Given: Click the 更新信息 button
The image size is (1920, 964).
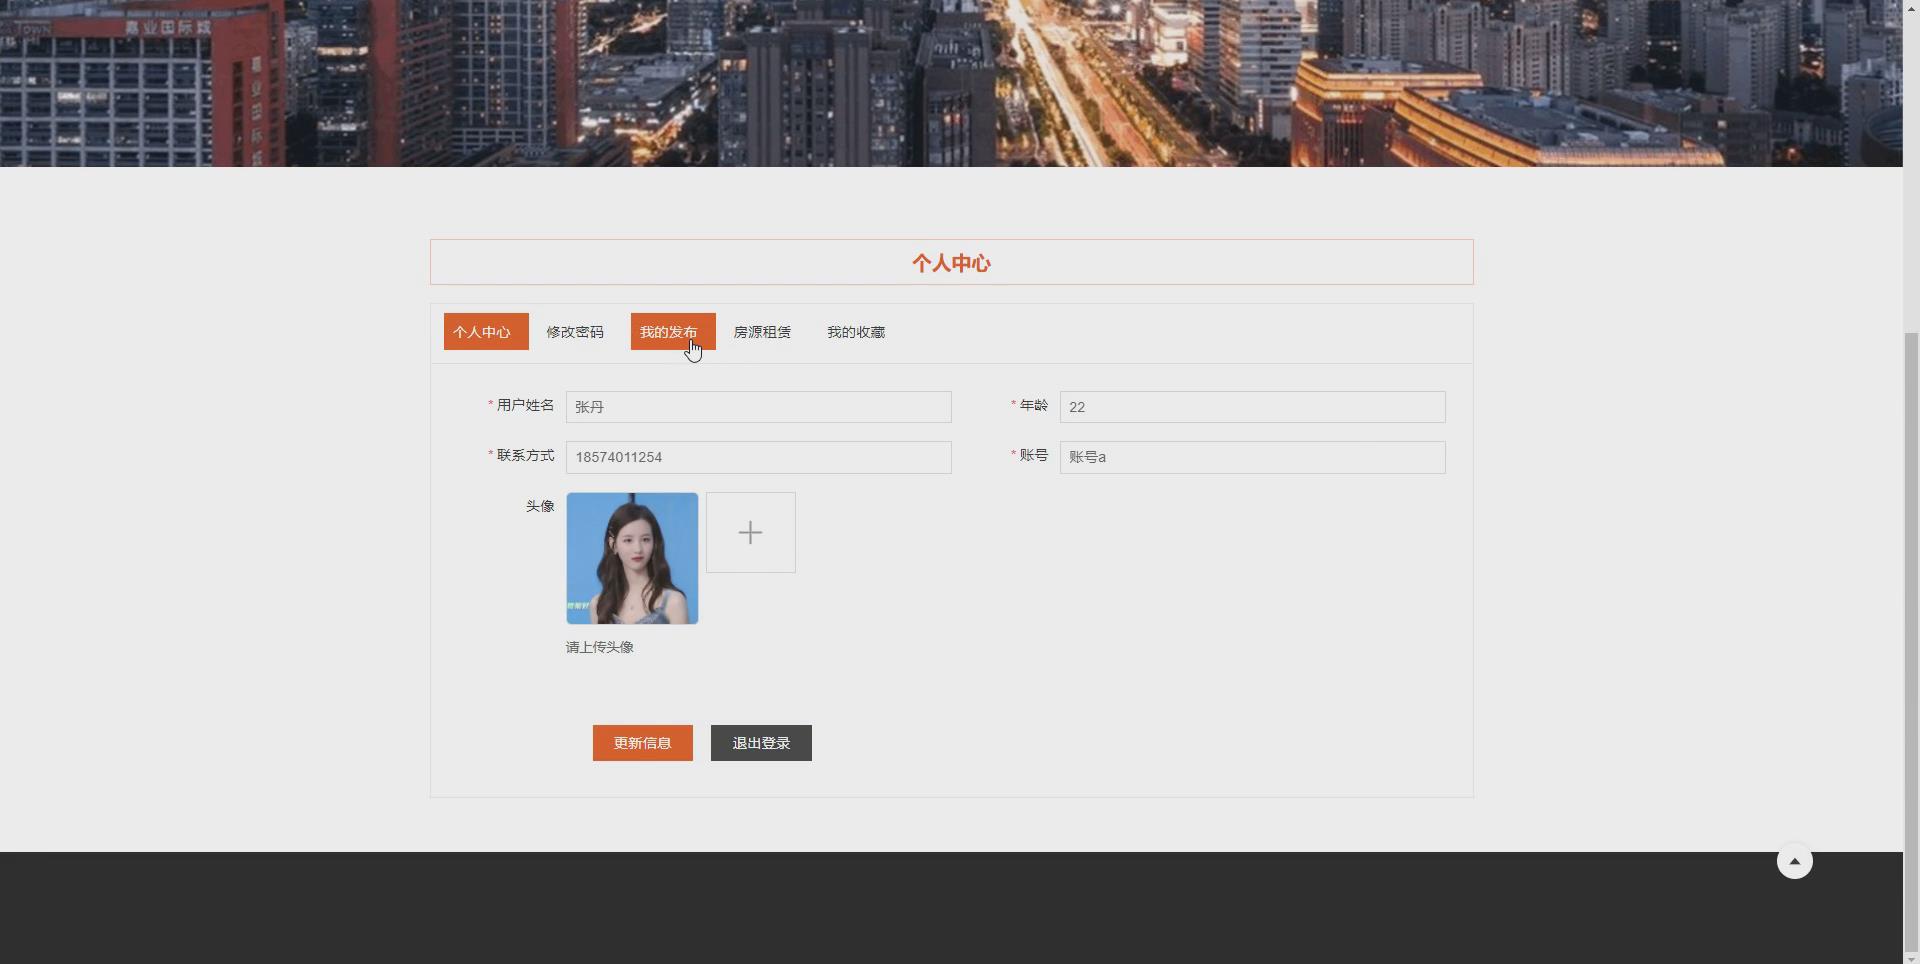Looking at the screenshot, I should click(642, 742).
